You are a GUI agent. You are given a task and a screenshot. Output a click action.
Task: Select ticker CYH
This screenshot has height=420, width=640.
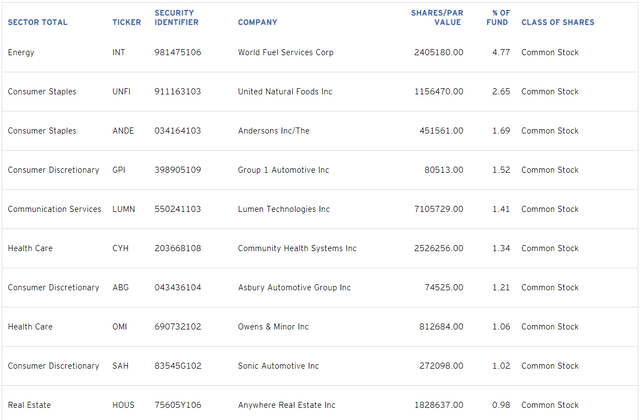coord(120,248)
